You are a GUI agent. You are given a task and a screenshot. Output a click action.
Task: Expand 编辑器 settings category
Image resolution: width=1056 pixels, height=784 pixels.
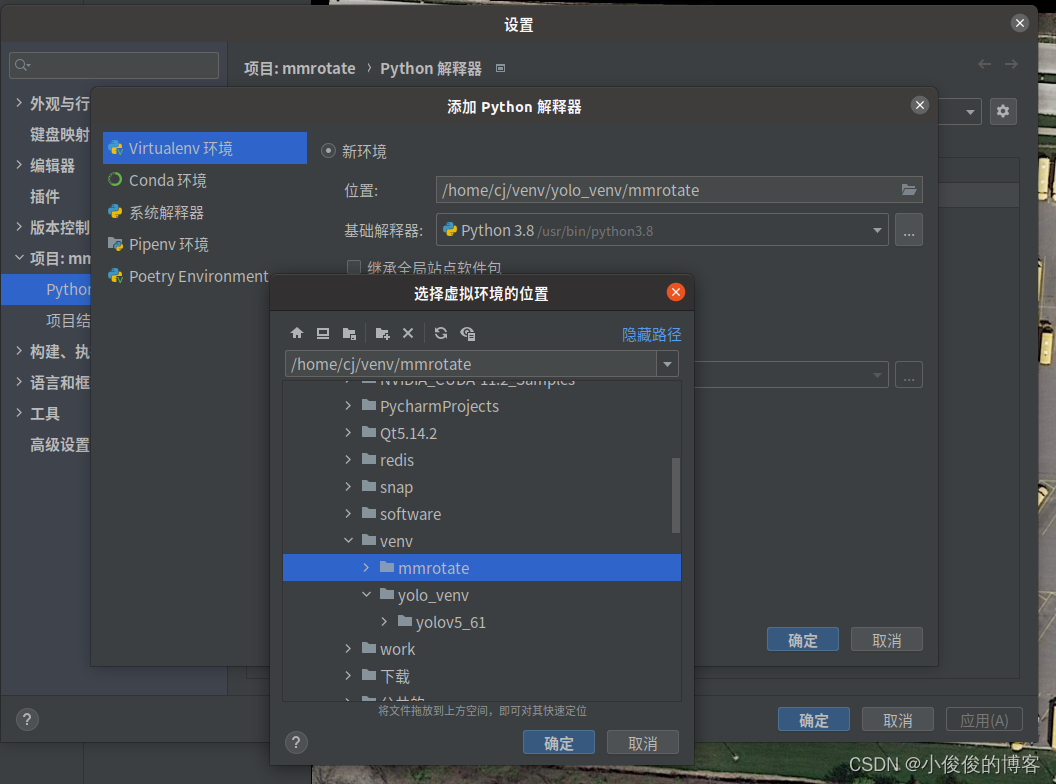click(x=19, y=165)
